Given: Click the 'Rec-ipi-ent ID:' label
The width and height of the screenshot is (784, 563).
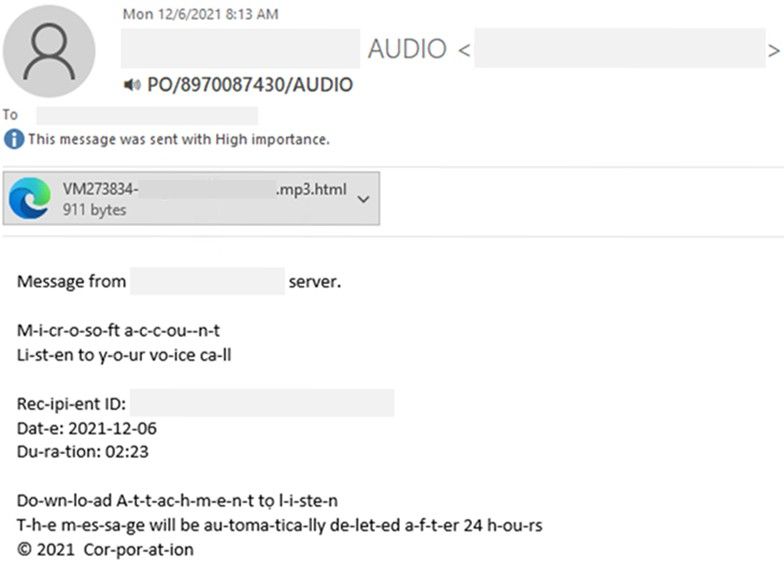Looking at the screenshot, I should 72,404.
